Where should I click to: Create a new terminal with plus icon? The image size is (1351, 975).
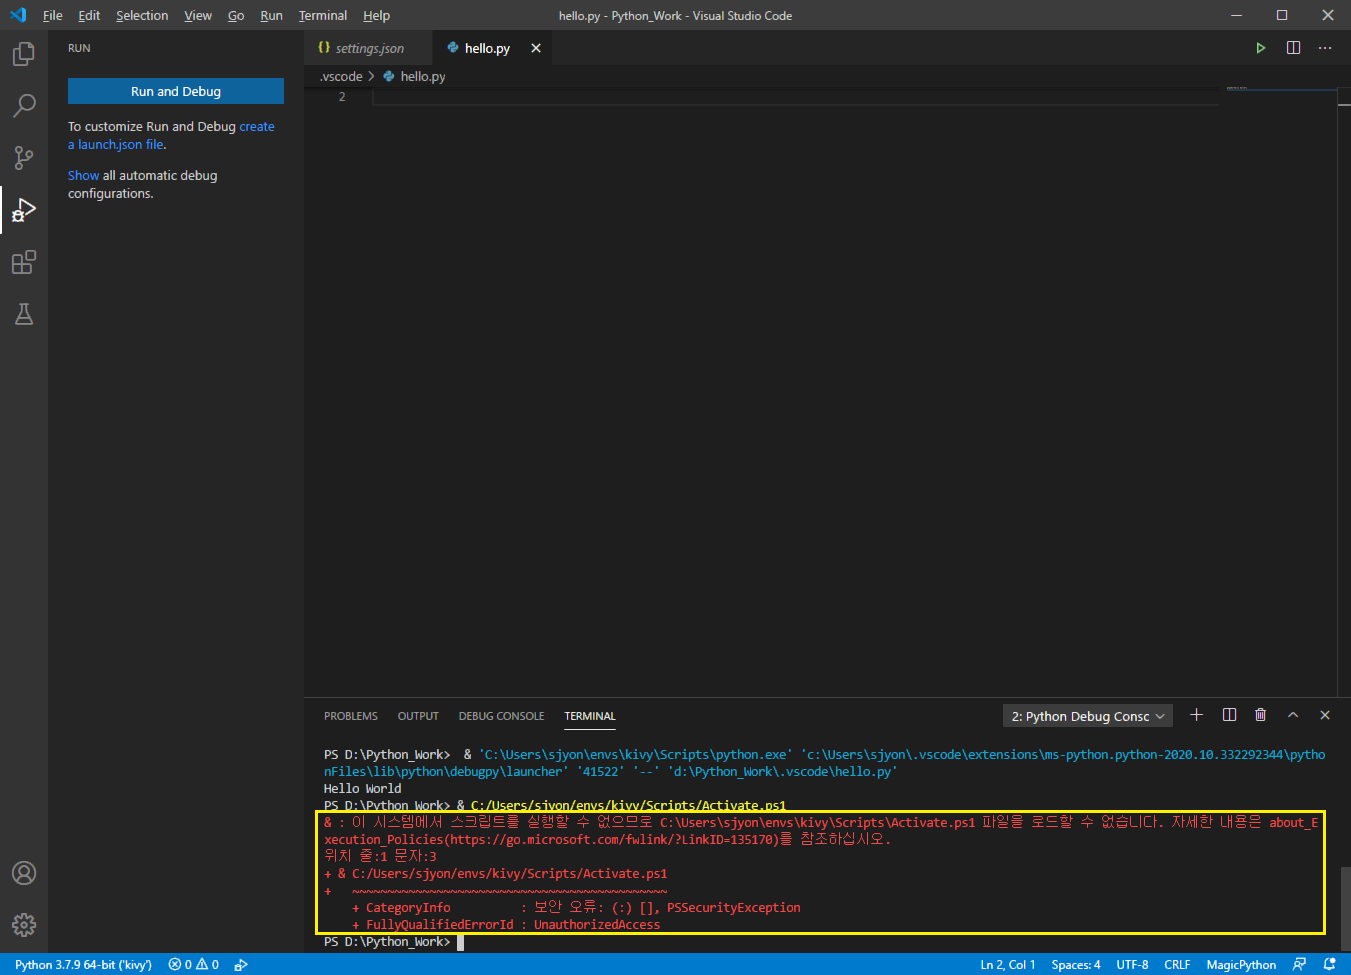pos(1196,715)
